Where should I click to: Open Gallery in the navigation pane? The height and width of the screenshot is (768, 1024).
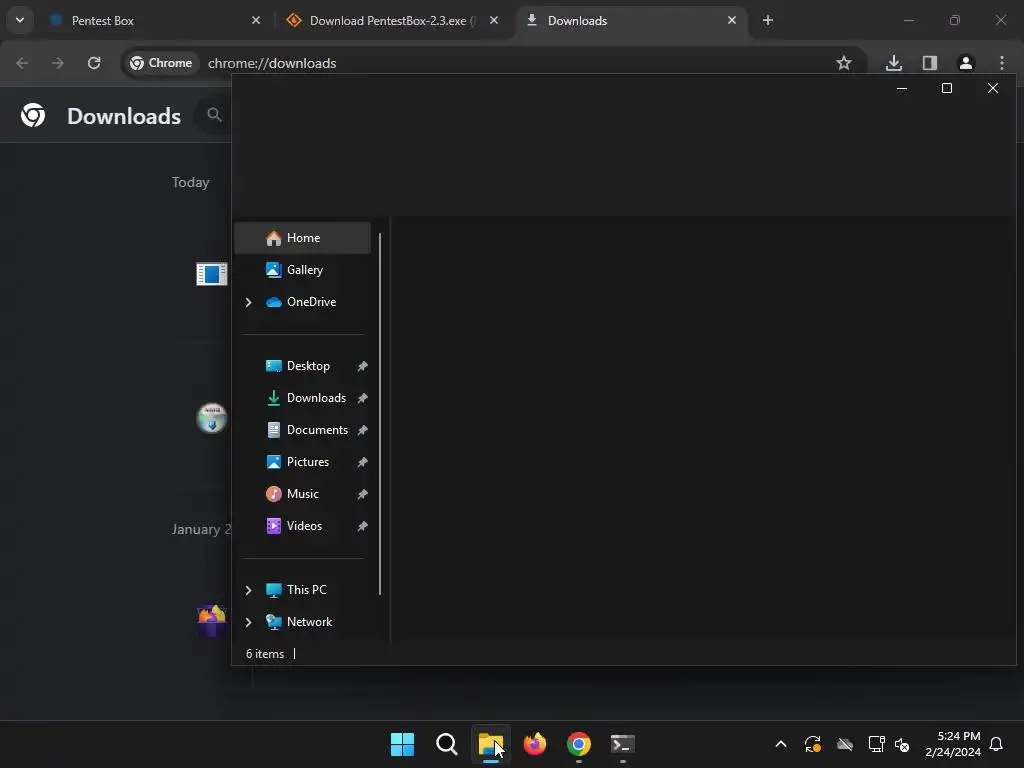point(302,270)
